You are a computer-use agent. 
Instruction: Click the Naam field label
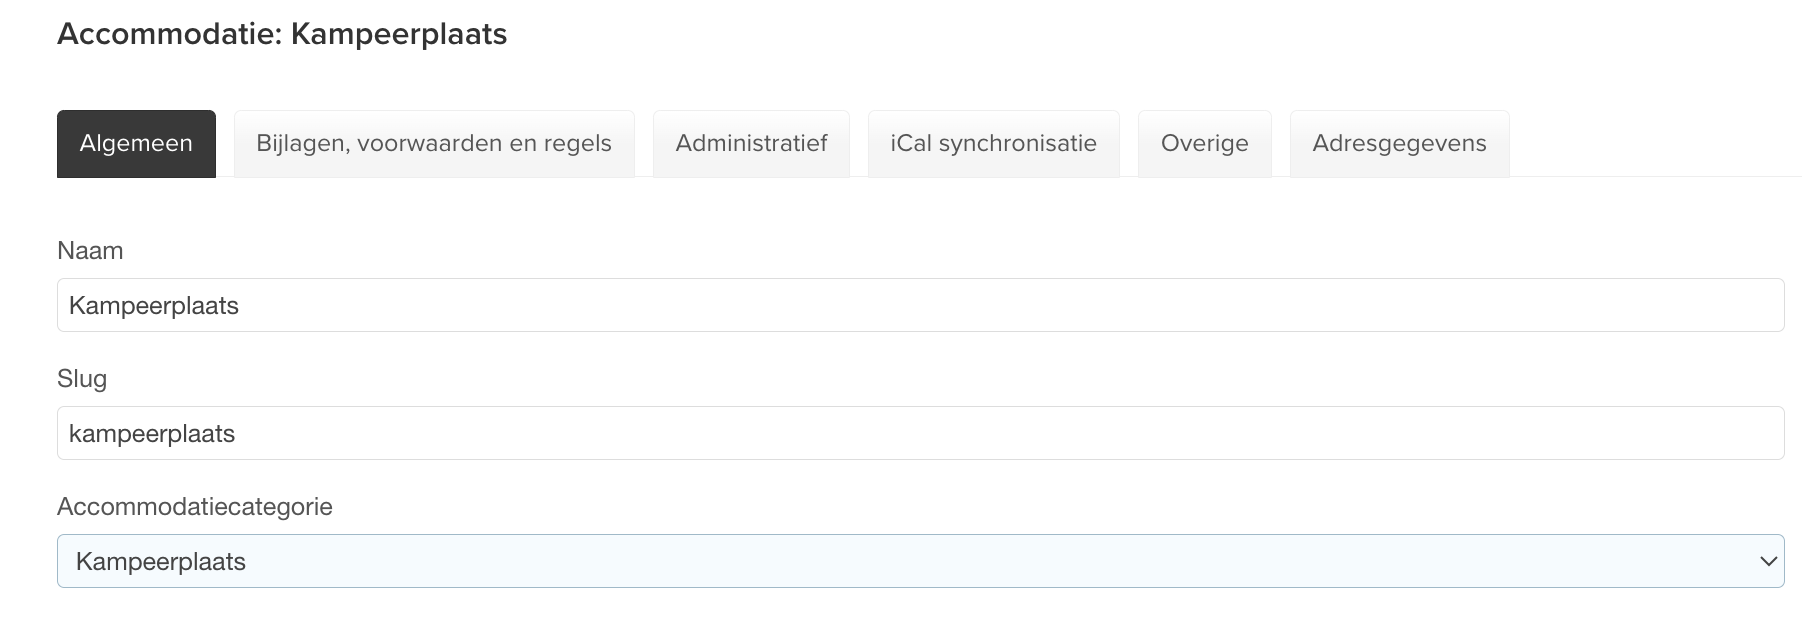pyautogui.click(x=90, y=250)
